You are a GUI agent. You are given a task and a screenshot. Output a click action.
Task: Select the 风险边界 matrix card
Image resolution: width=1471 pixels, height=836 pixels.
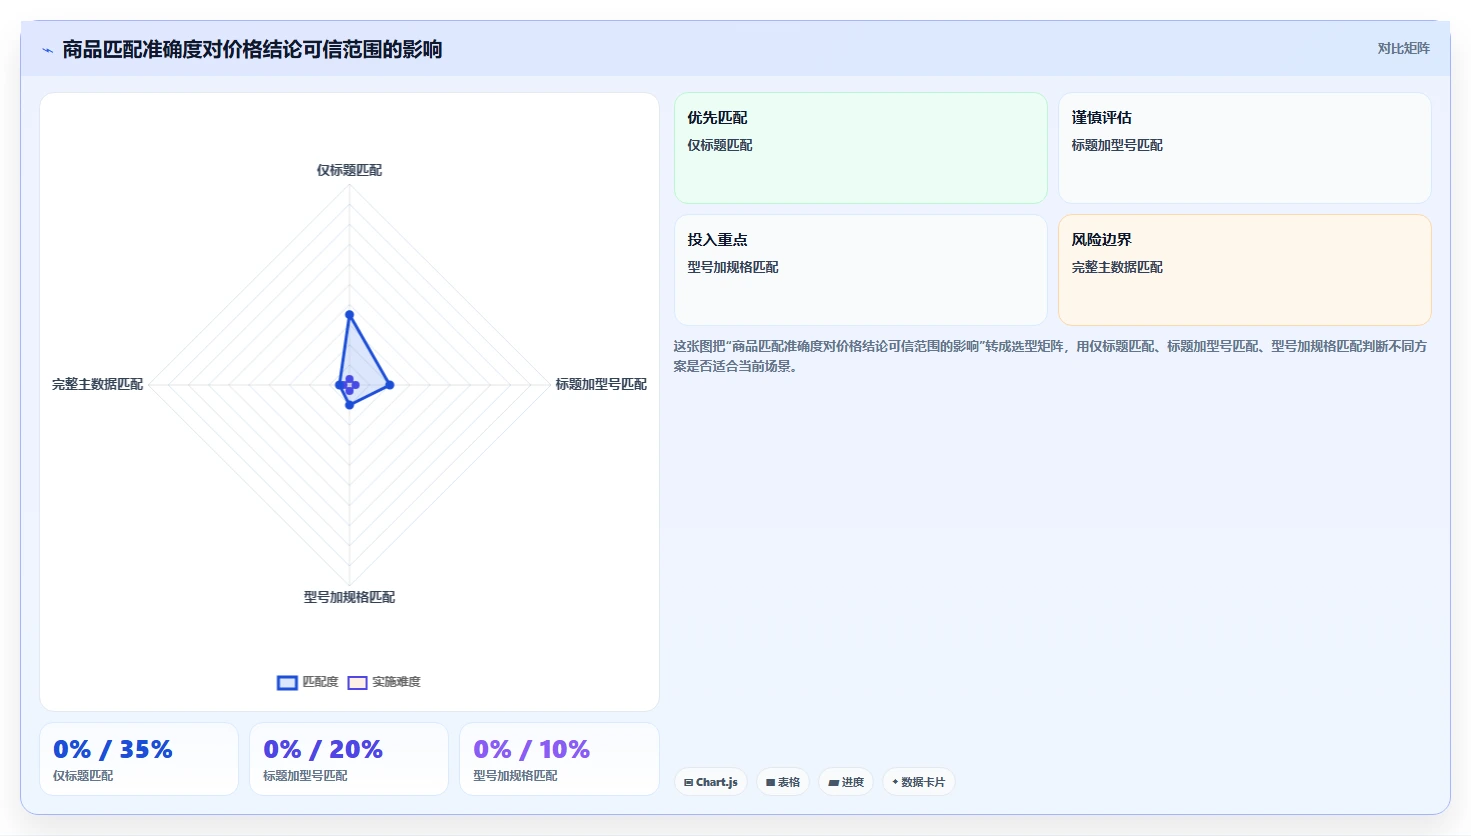tap(1245, 270)
